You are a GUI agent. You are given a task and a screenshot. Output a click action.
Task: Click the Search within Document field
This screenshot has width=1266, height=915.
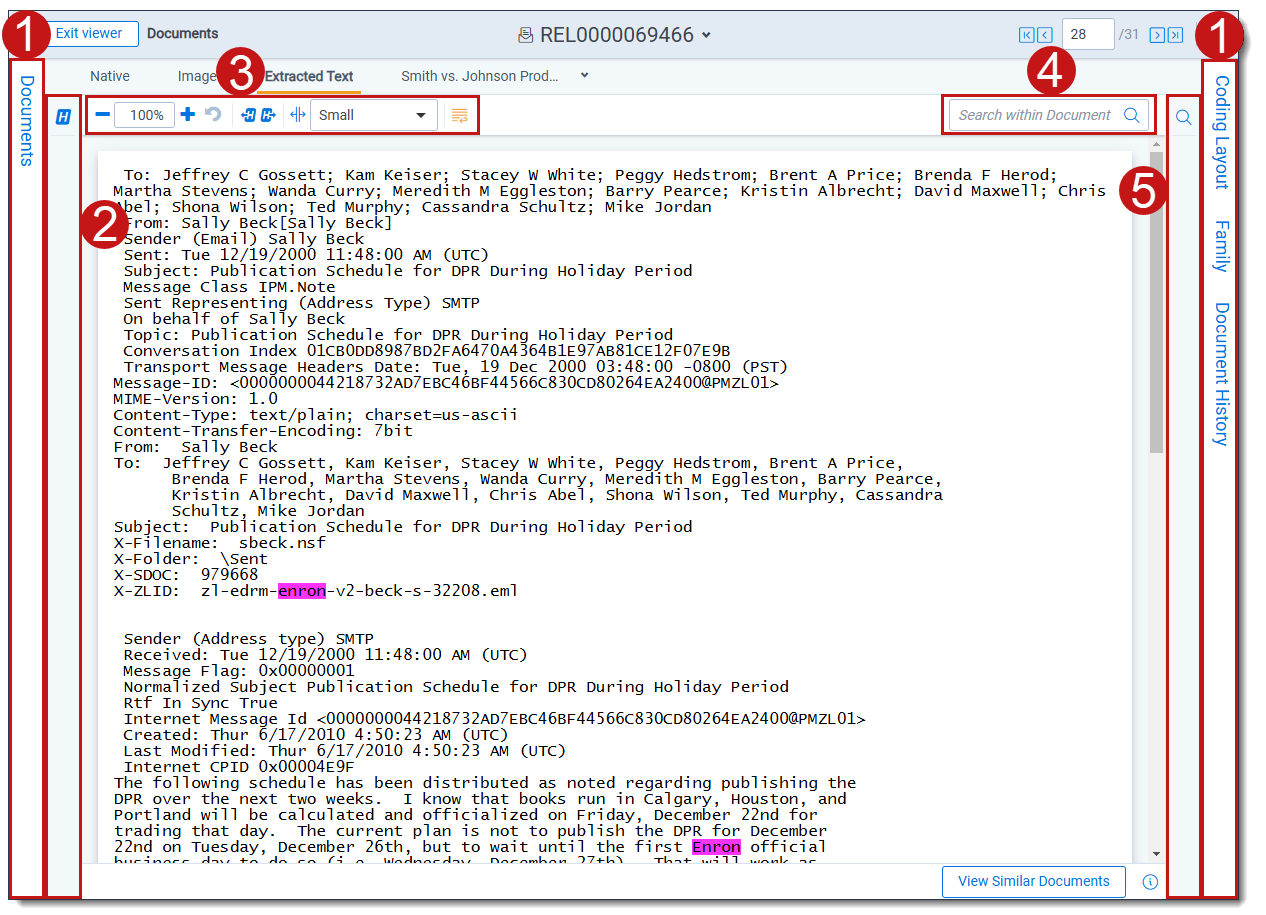(1048, 115)
